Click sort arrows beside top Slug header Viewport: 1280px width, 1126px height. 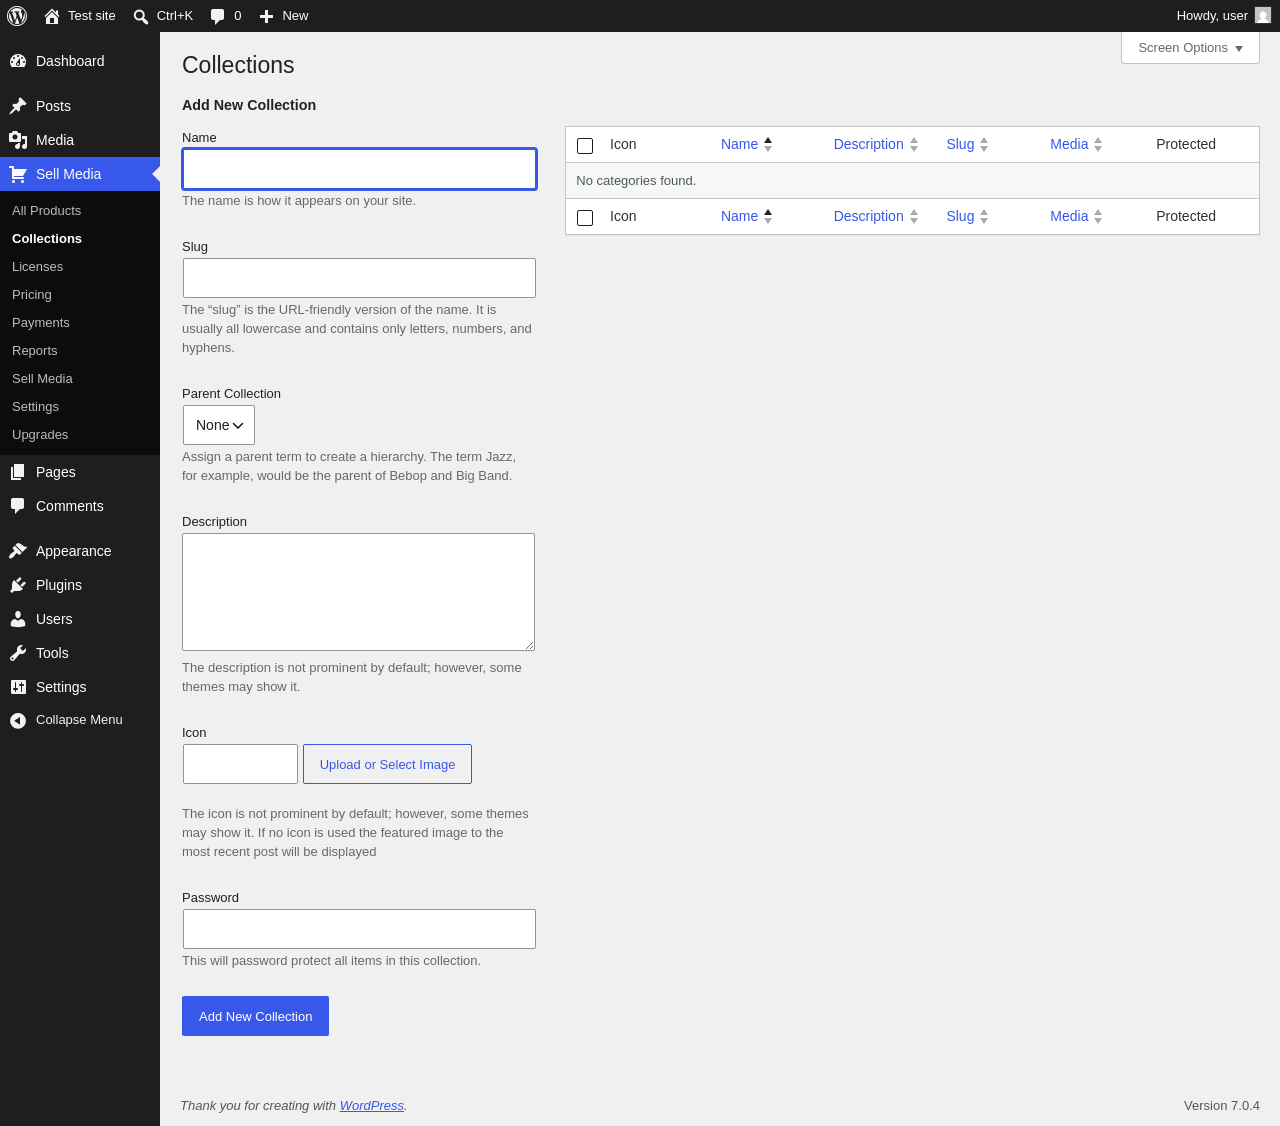[x=984, y=144]
